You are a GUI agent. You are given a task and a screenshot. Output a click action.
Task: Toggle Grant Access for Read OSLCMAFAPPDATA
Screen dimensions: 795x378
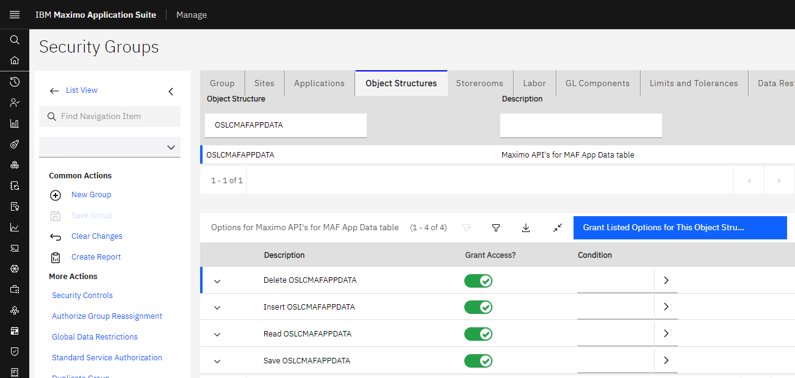pyautogui.click(x=478, y=334)
